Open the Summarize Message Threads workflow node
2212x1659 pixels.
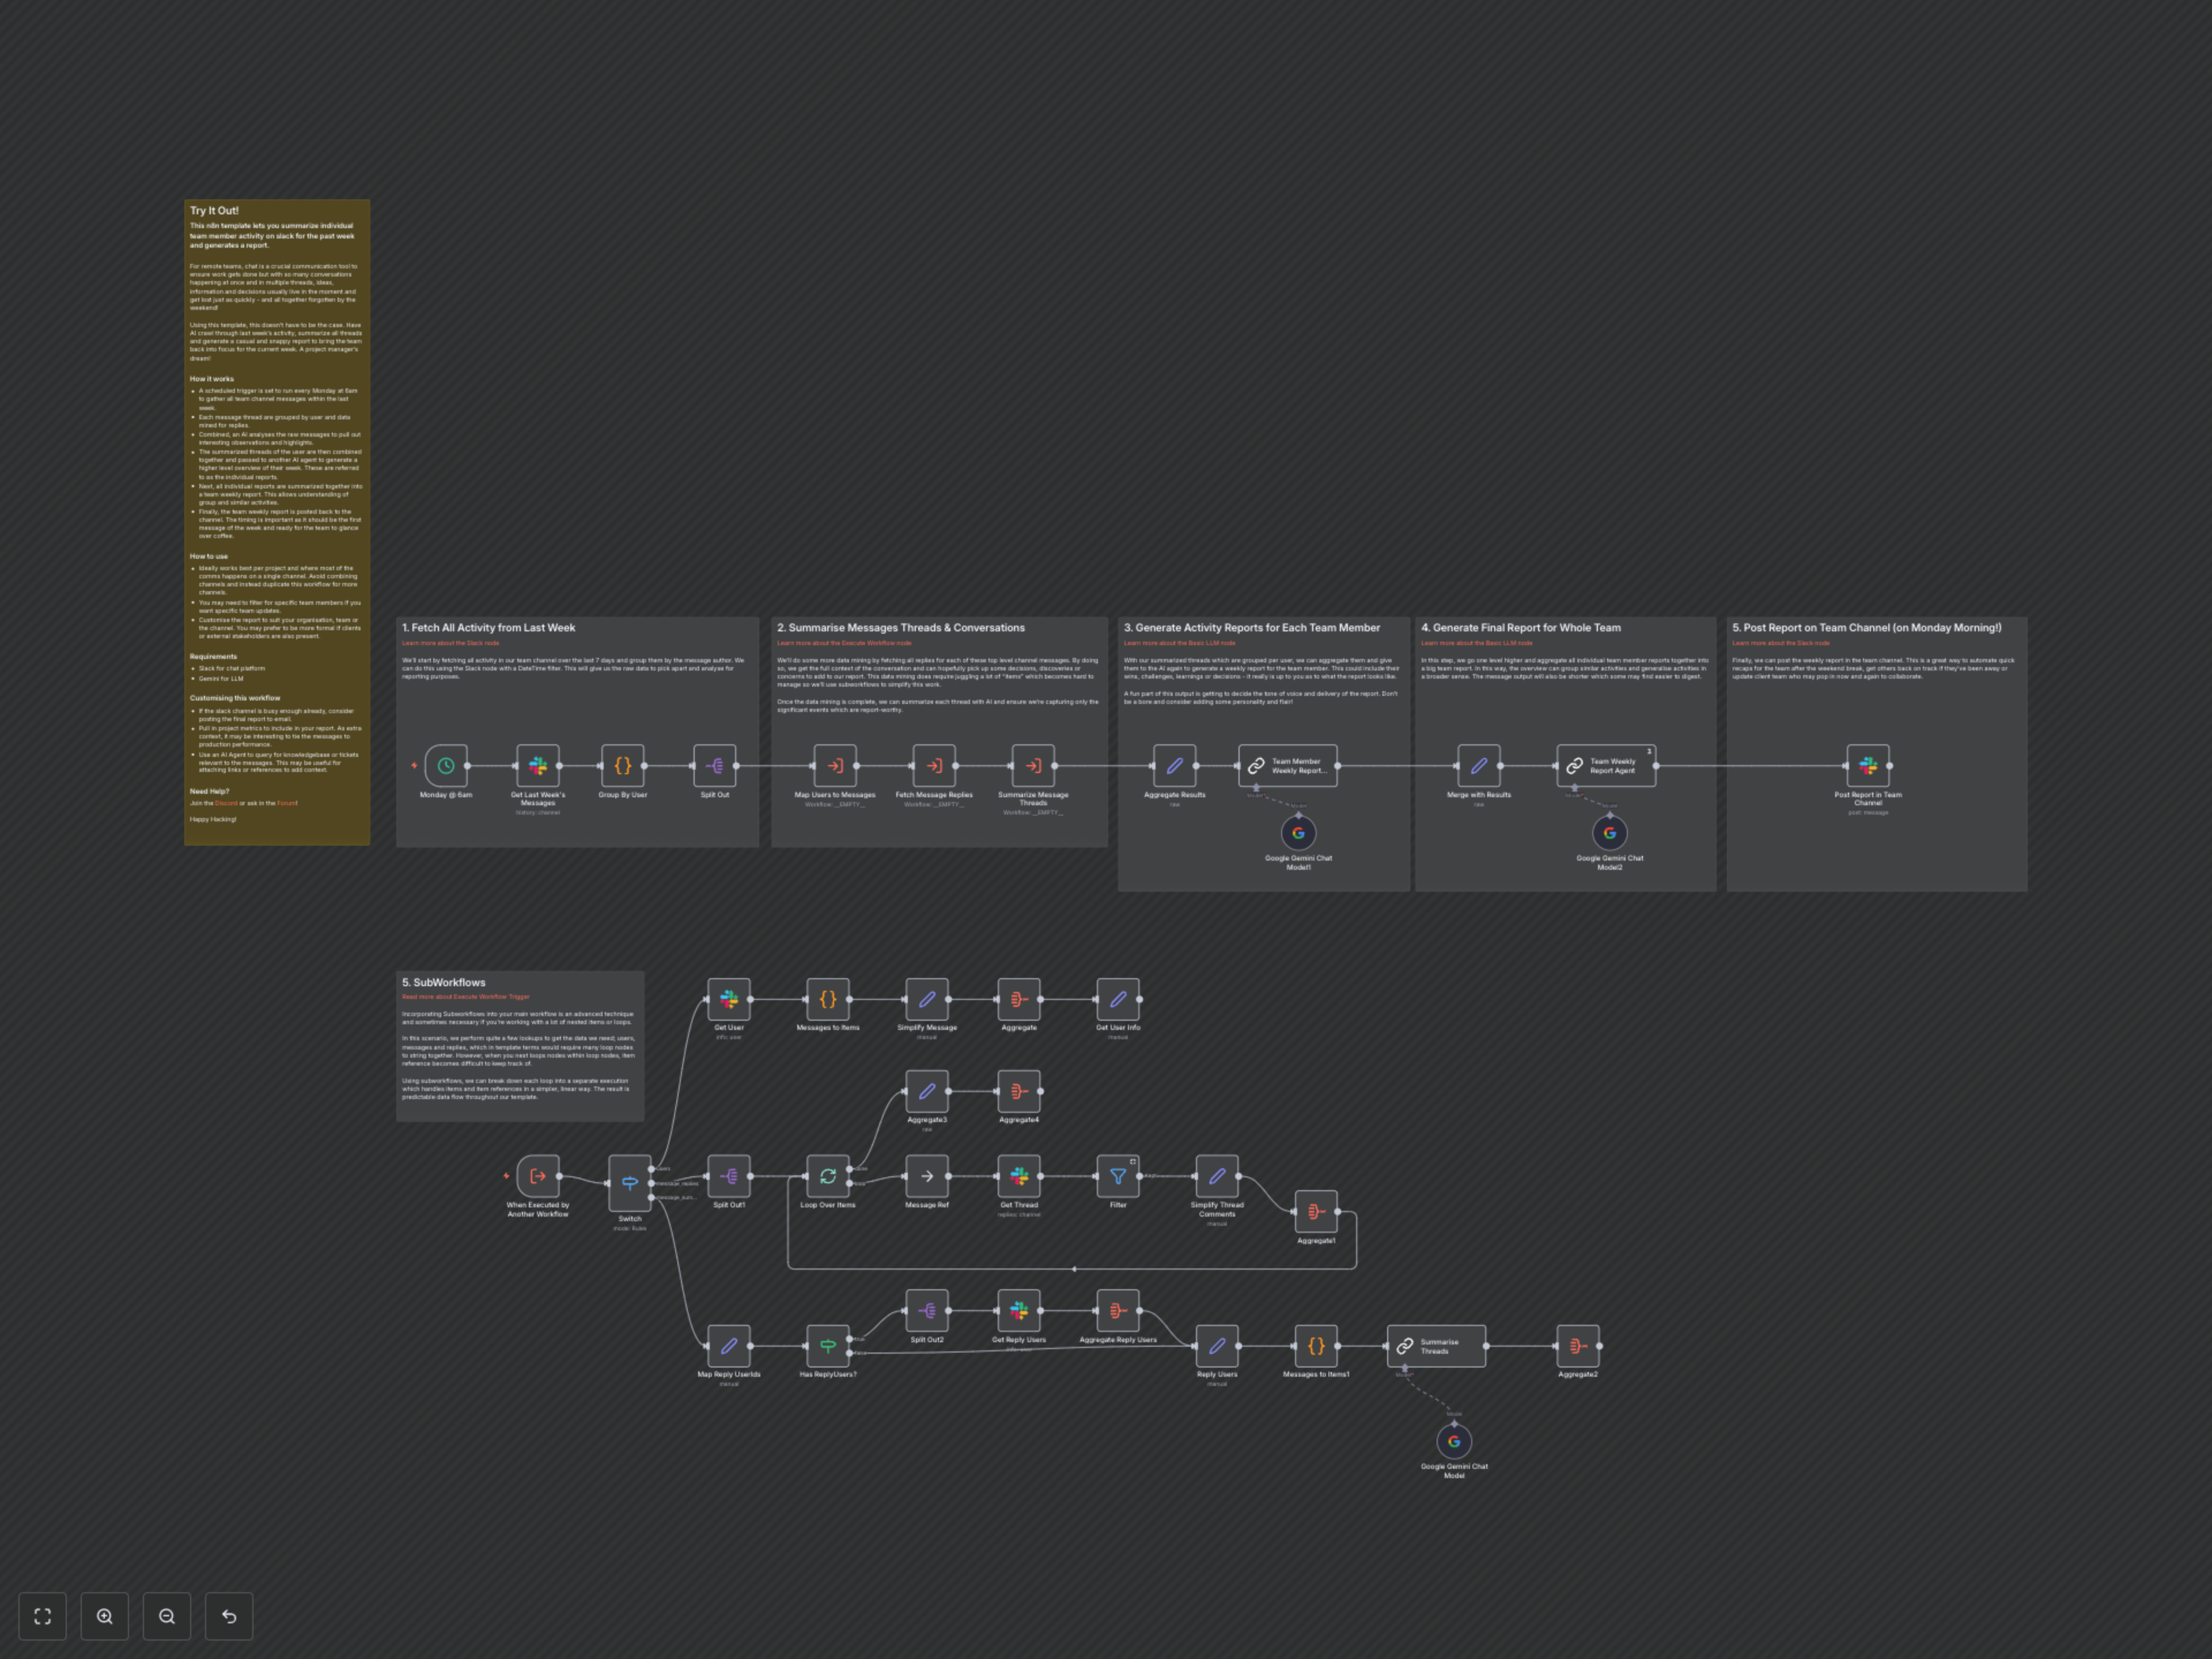1035,766
